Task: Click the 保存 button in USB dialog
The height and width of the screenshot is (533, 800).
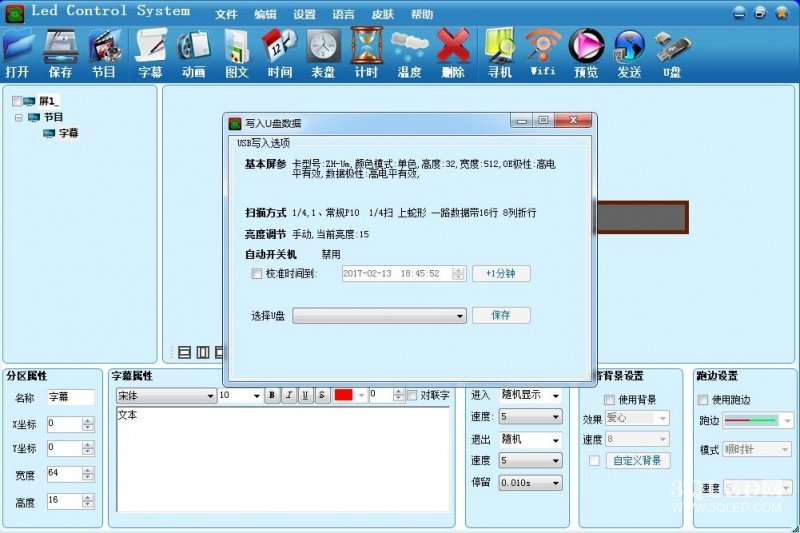Action: [x=502, y=315]
